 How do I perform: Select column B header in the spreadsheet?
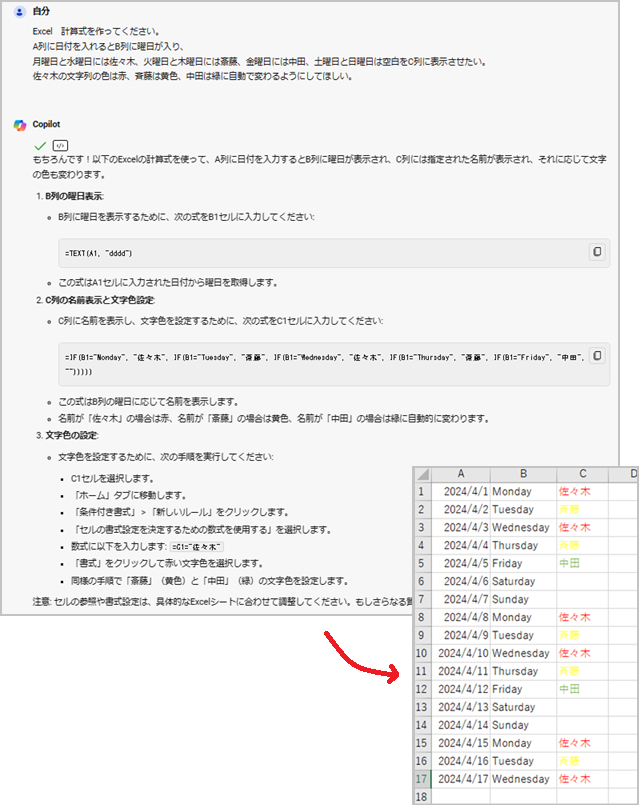523,474
